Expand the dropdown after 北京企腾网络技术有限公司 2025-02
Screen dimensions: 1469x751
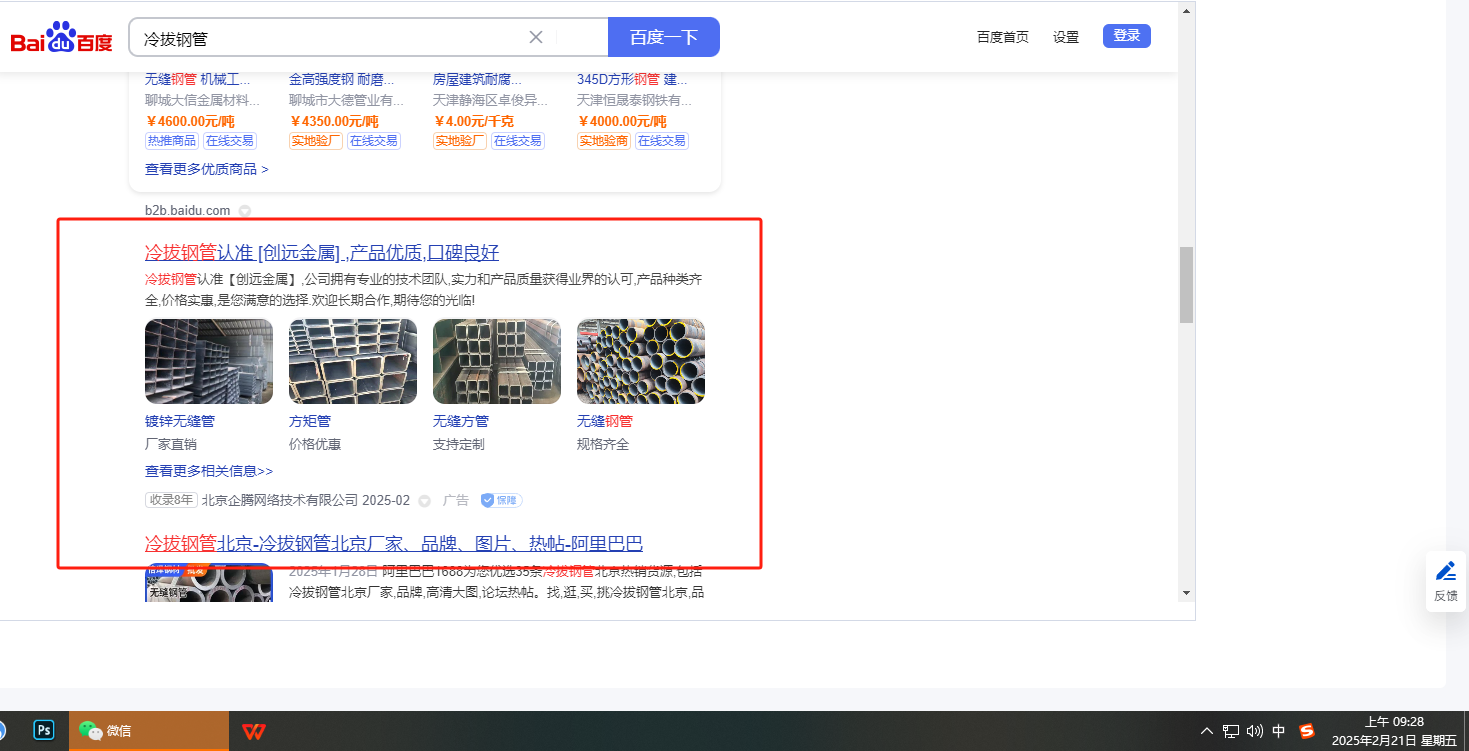(424, 500)
